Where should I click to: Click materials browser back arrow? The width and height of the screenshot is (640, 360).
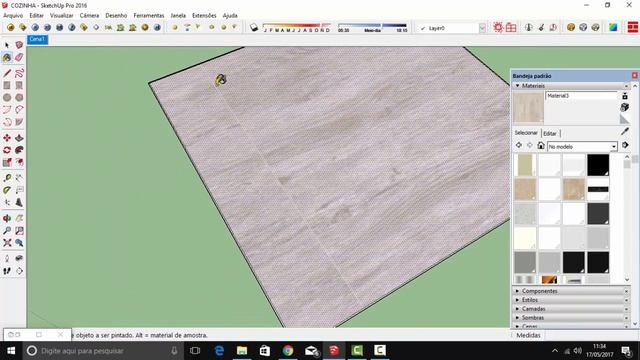pyautogui.click(x=519, y=145)
